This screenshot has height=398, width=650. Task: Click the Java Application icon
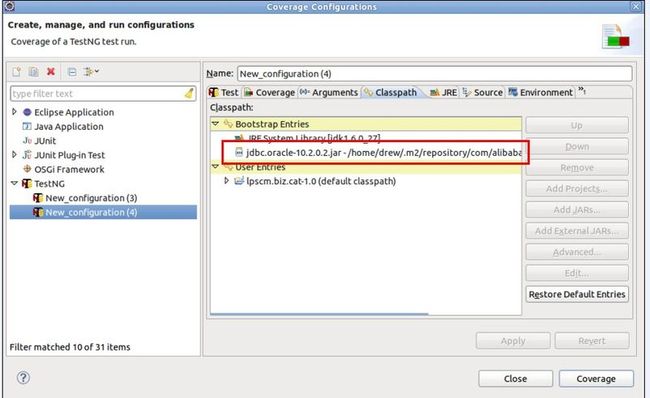(27, 126)
